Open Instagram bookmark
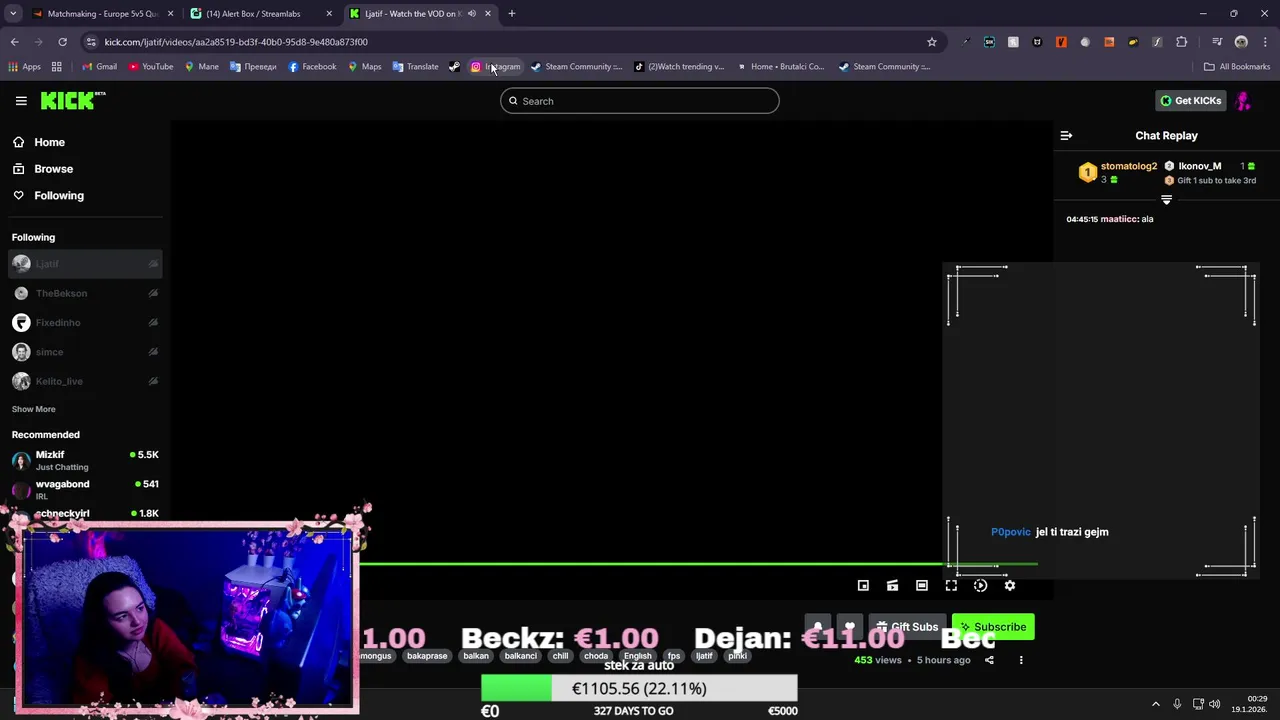This screenshot has height=720, width=1280. 495,67
